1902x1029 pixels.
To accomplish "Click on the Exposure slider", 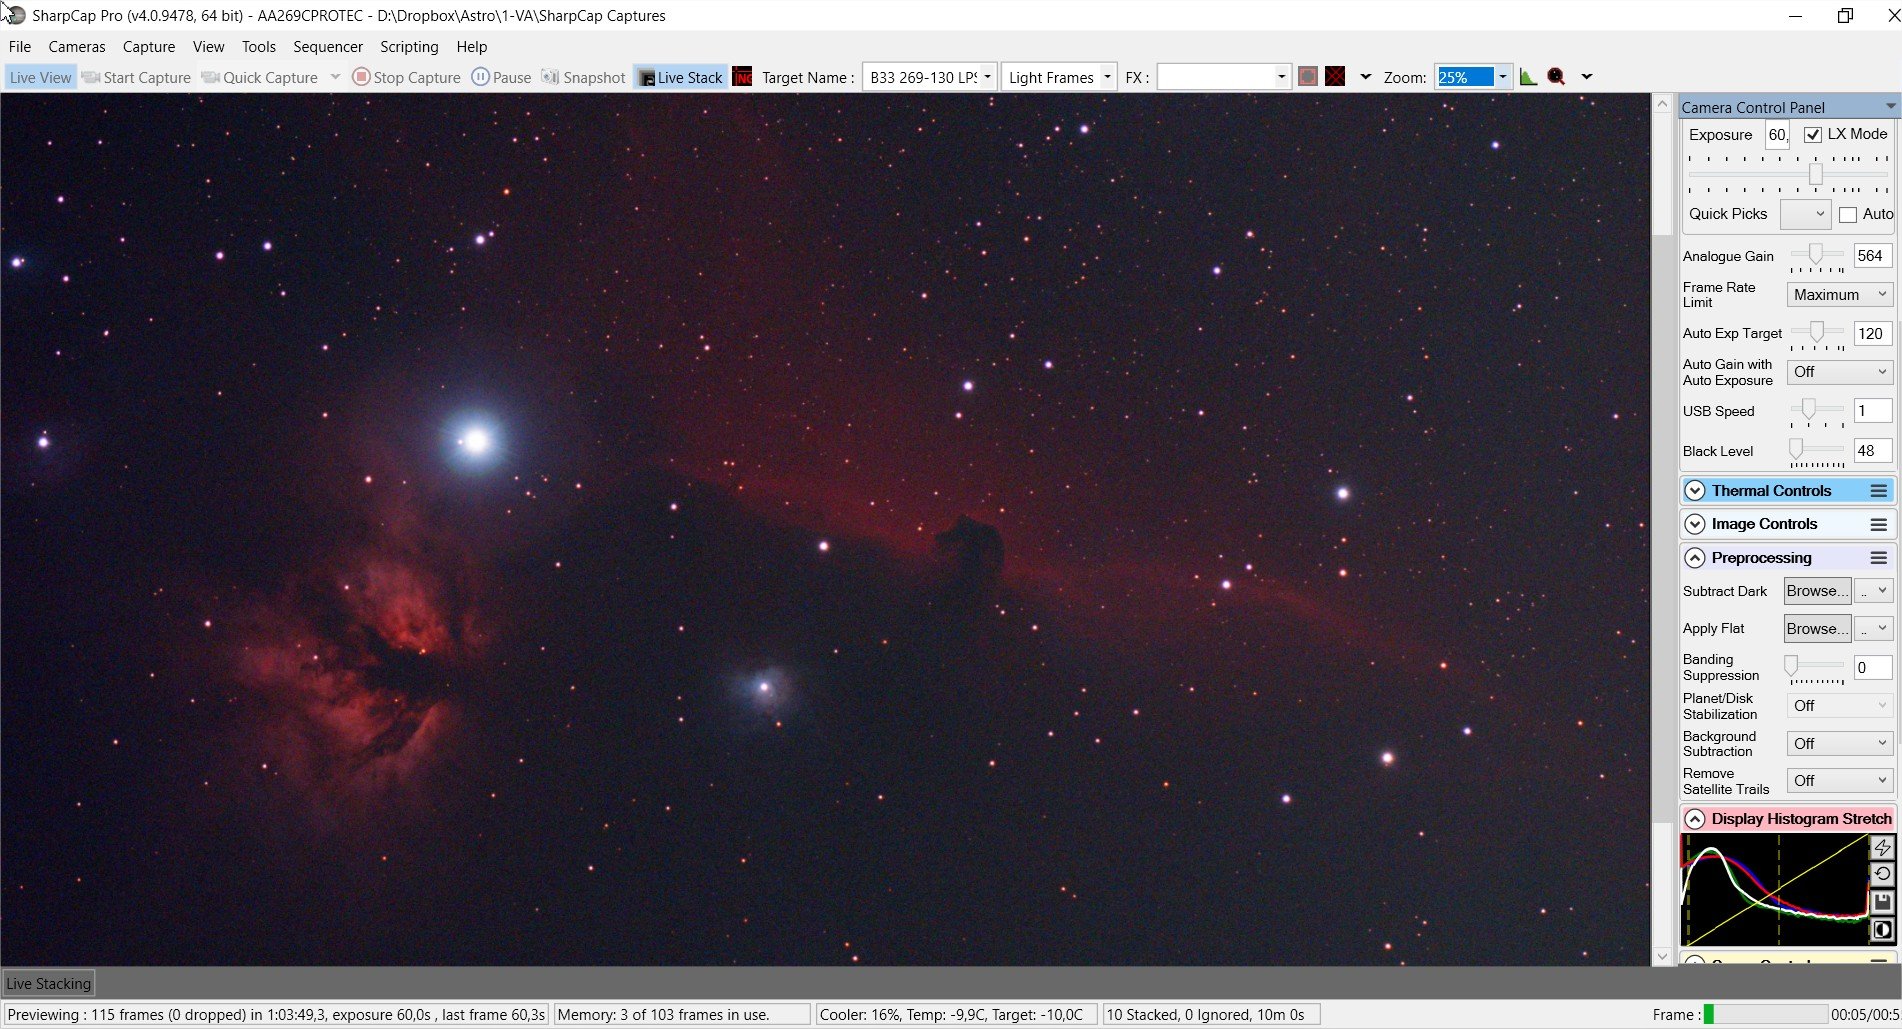I will coord(1788,174).
